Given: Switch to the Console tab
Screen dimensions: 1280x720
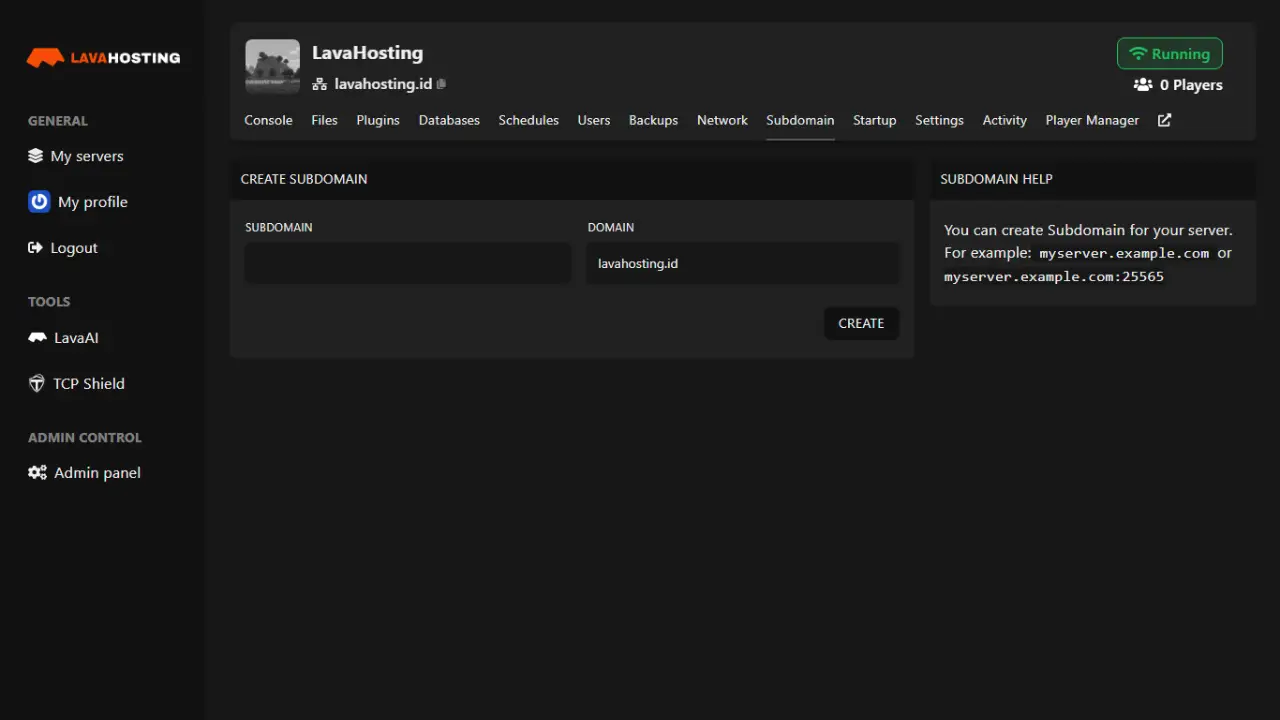Looking at the screenshot, I should coord(268,120).
